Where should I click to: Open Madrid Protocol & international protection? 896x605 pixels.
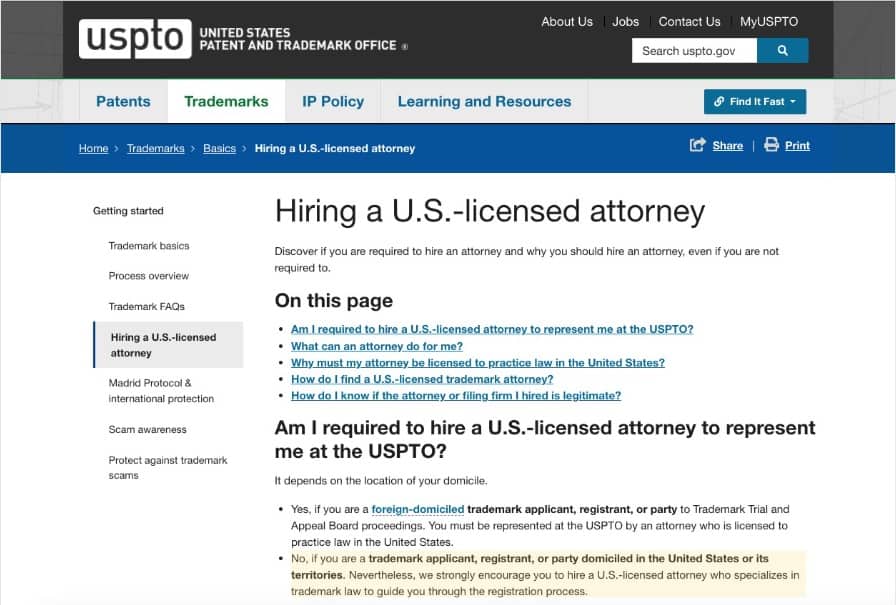161,391
